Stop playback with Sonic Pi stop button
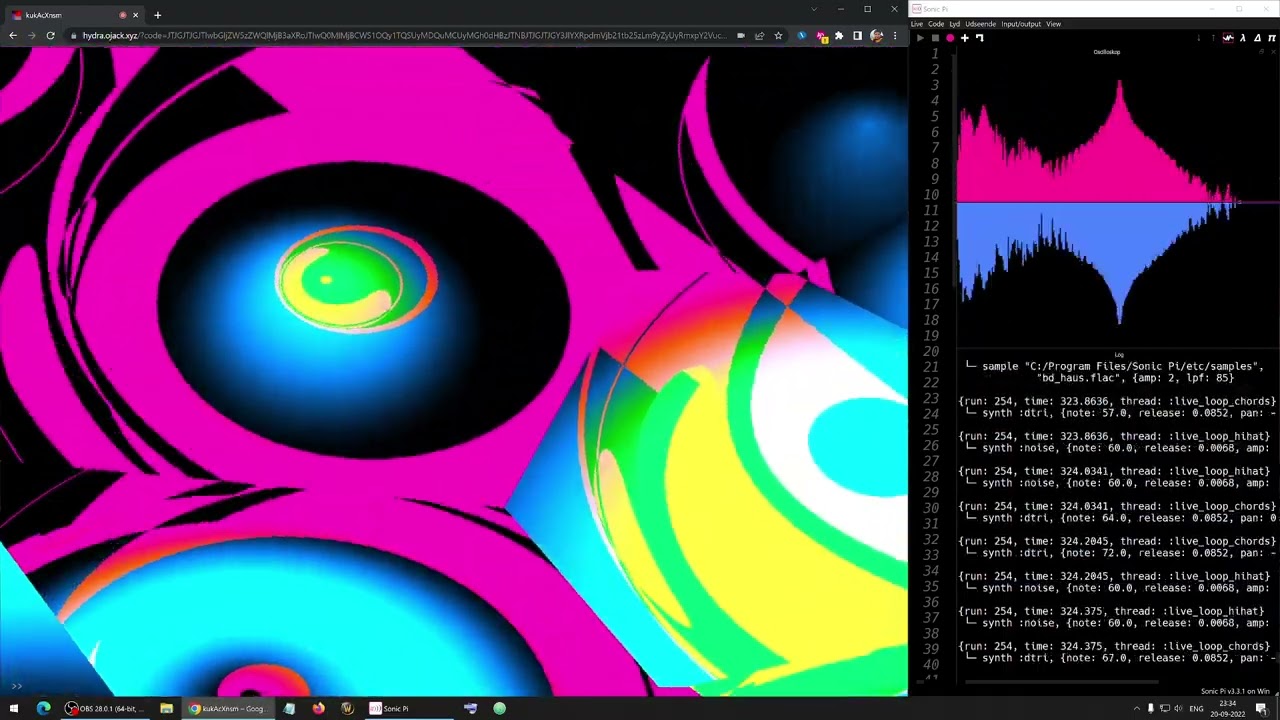 [935, 38]
